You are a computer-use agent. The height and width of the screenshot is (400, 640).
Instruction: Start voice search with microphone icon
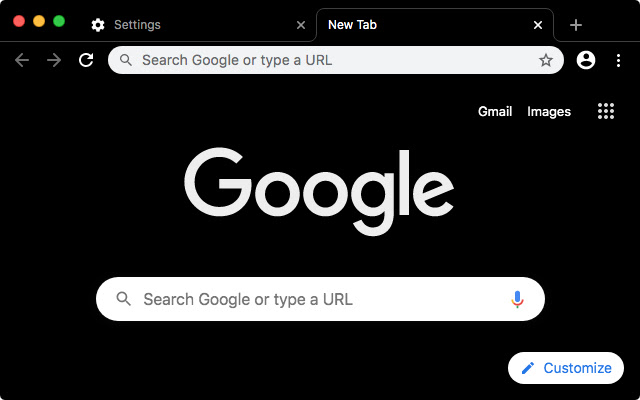pyautogui.click(x=517, y=299)
